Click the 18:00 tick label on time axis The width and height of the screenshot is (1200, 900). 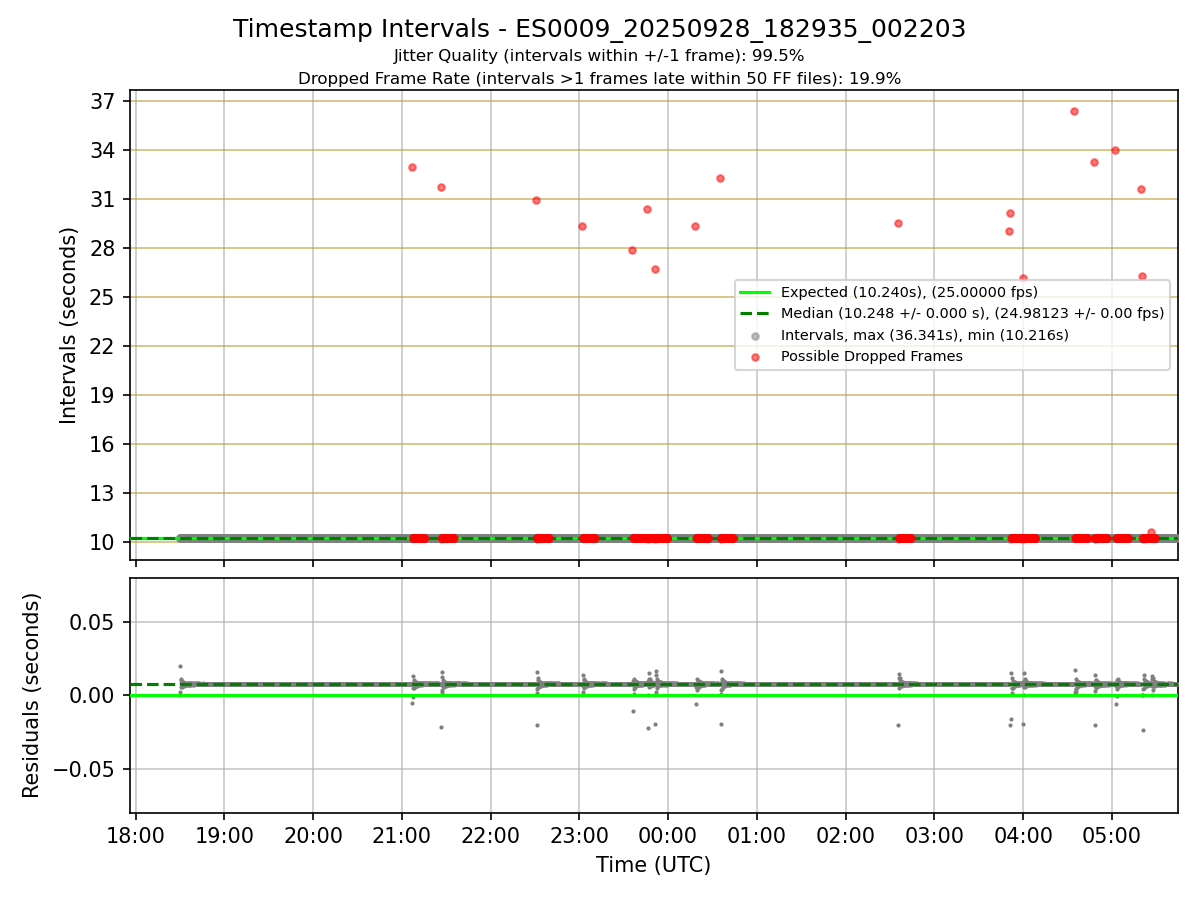(136, 836)
